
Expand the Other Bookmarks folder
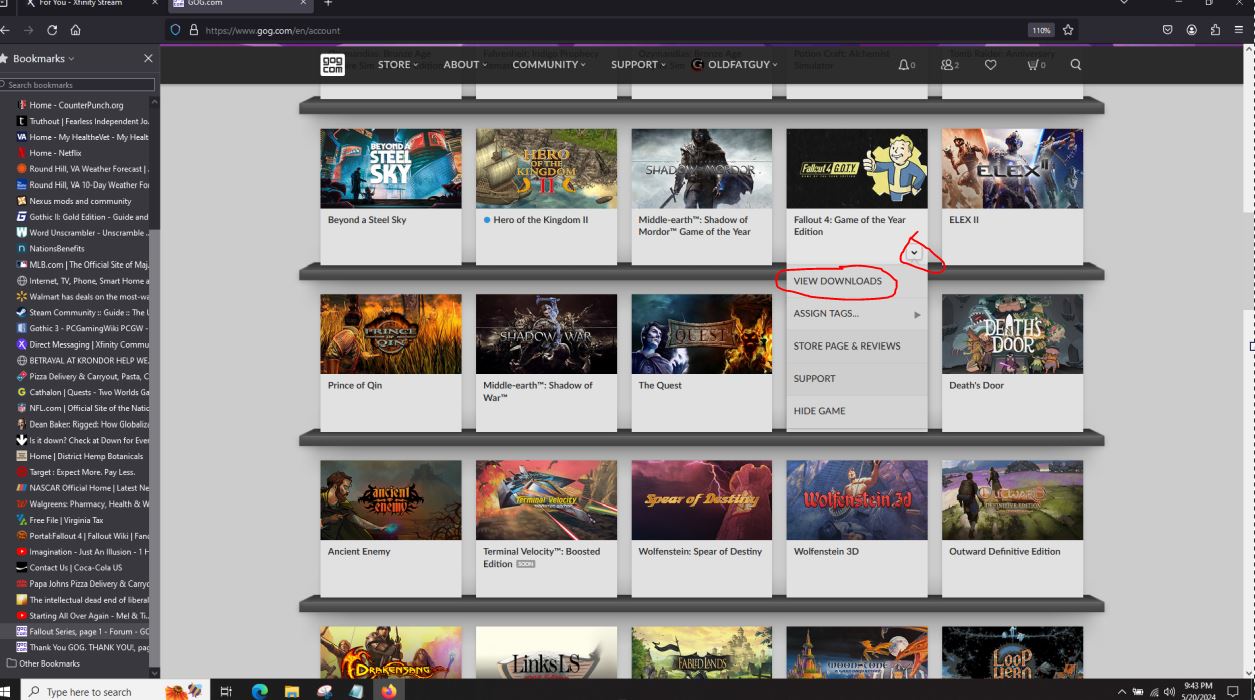click(42, 663)
